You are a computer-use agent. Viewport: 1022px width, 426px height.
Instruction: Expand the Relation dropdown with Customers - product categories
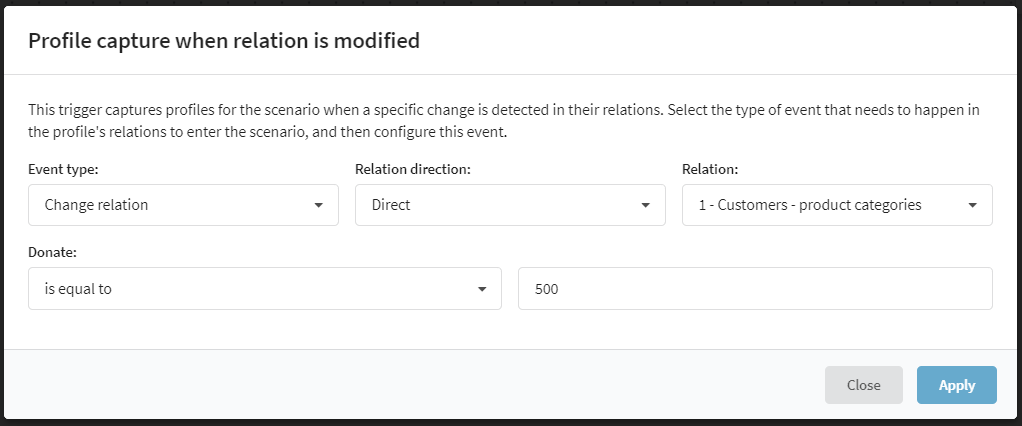click(x=838, y=205)
